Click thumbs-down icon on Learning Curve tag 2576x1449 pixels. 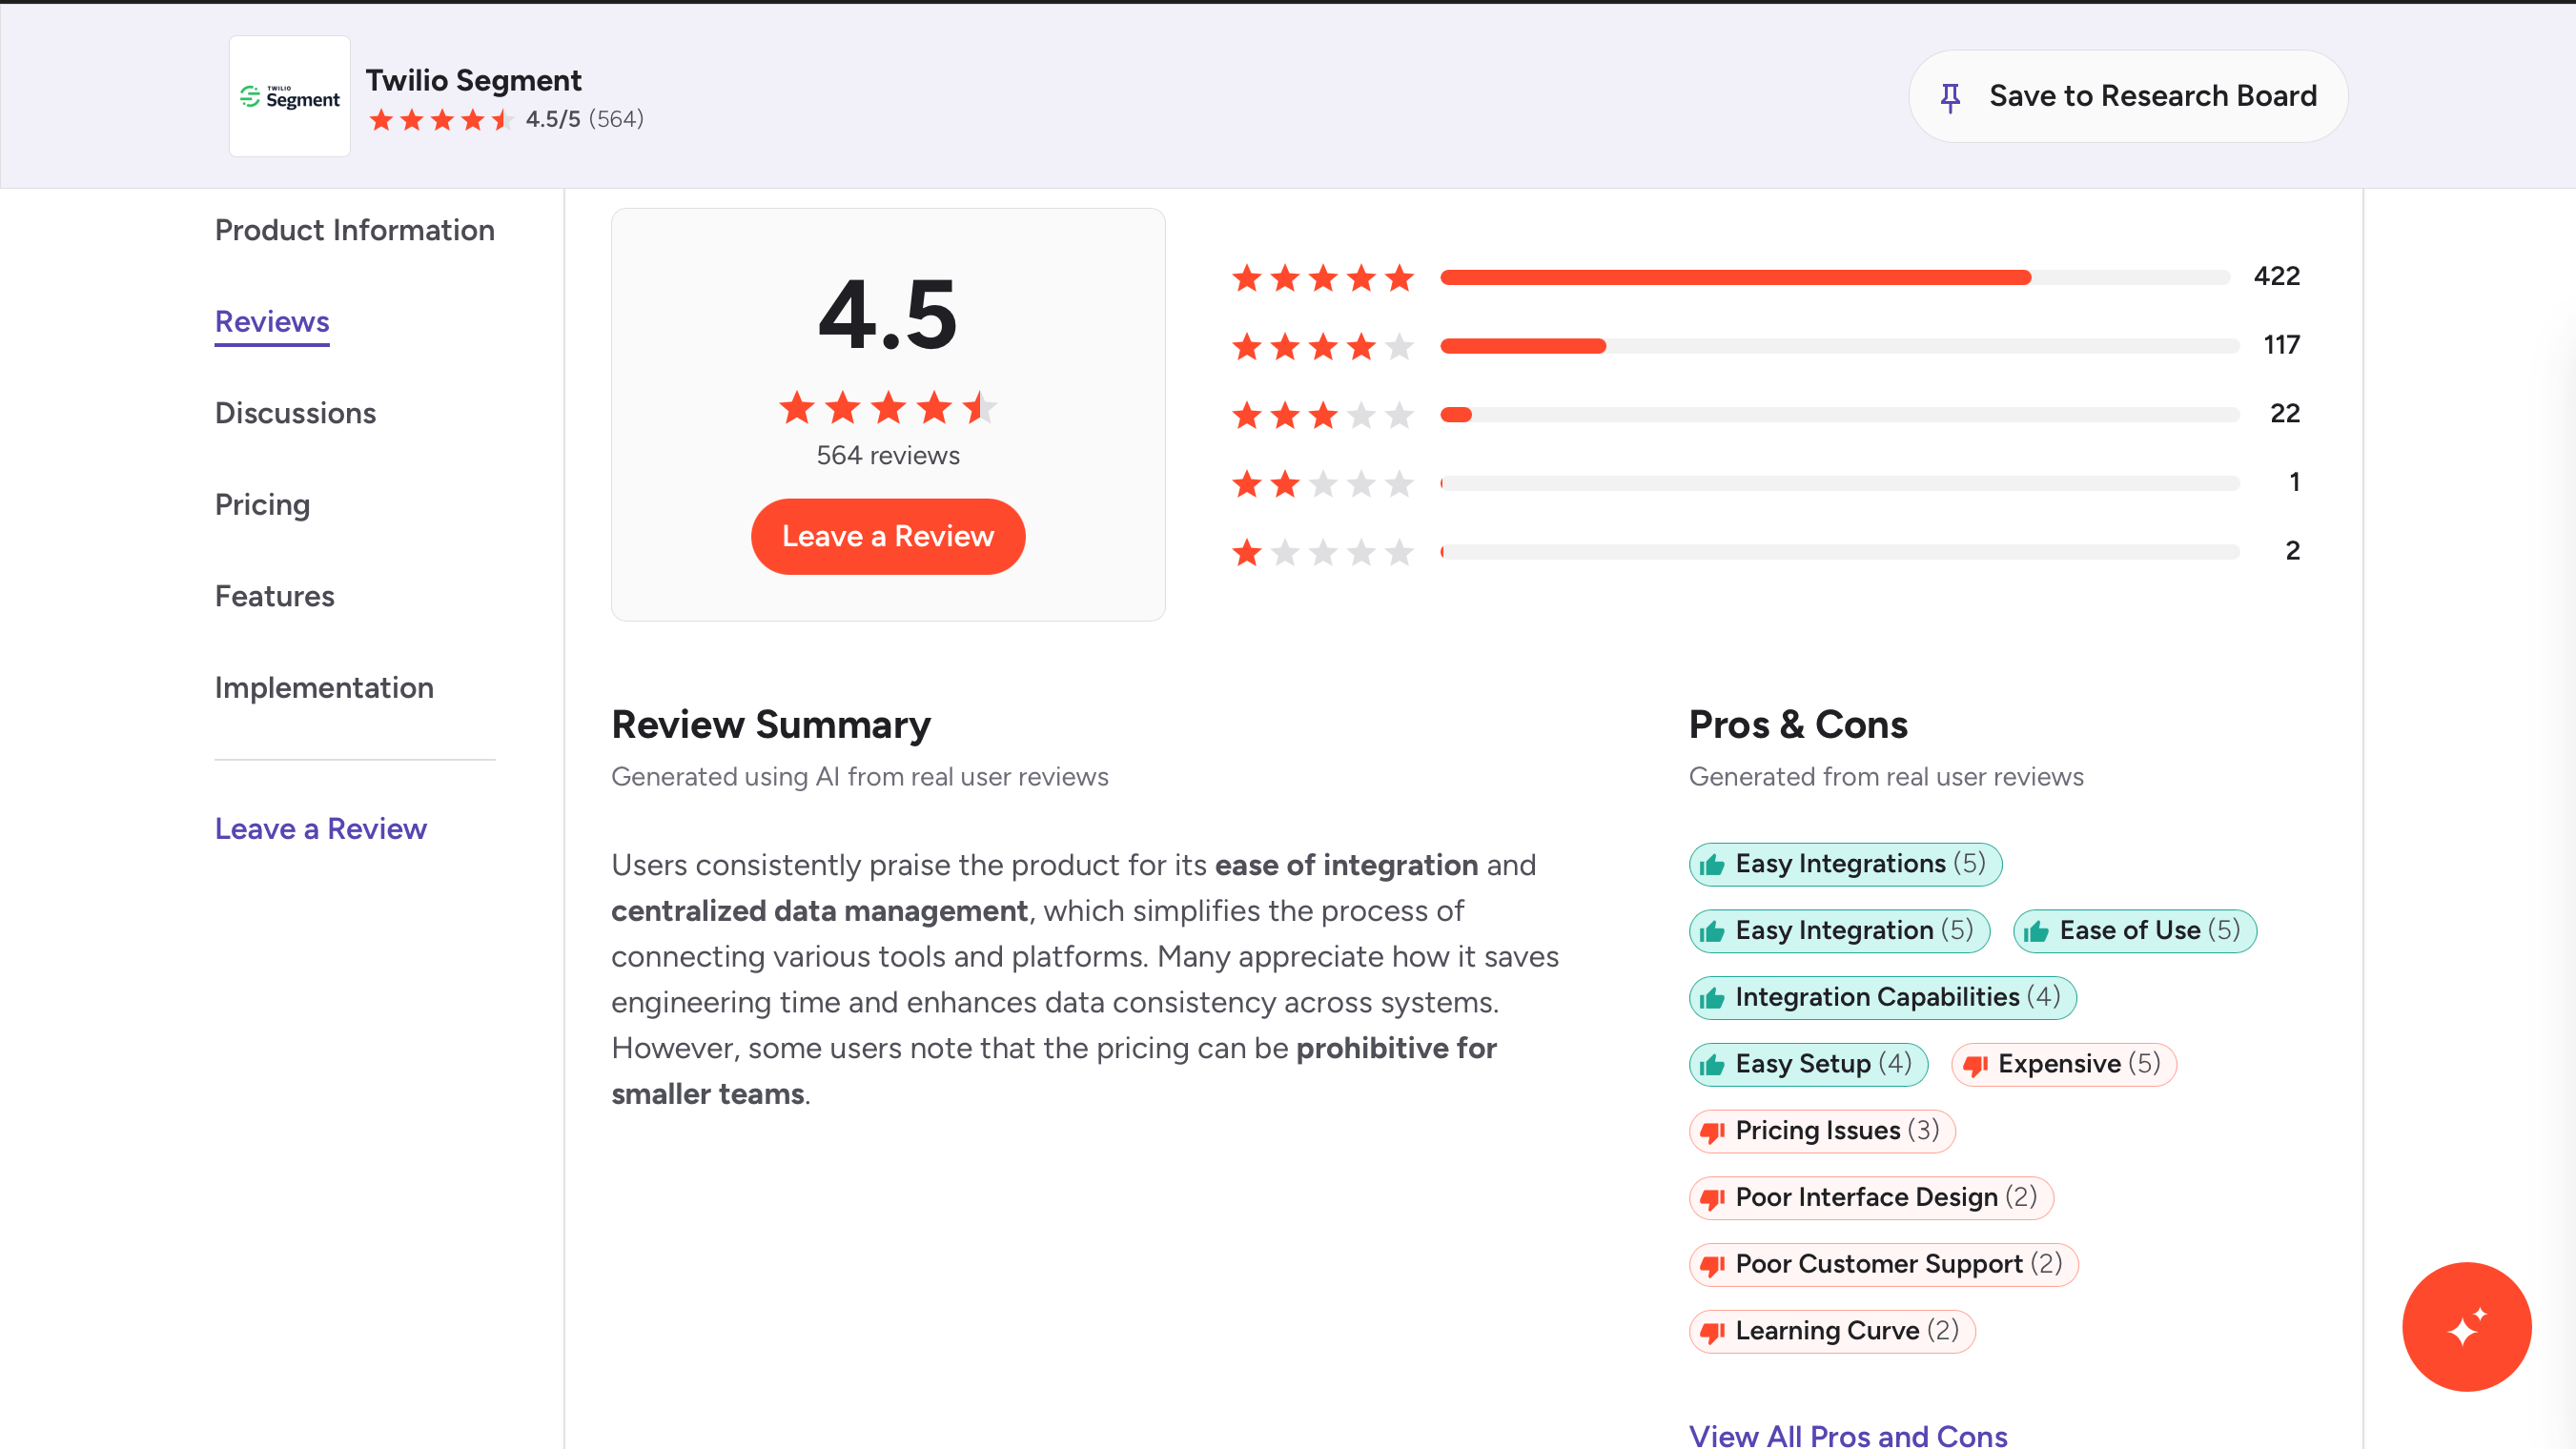click(1712, 1332)
